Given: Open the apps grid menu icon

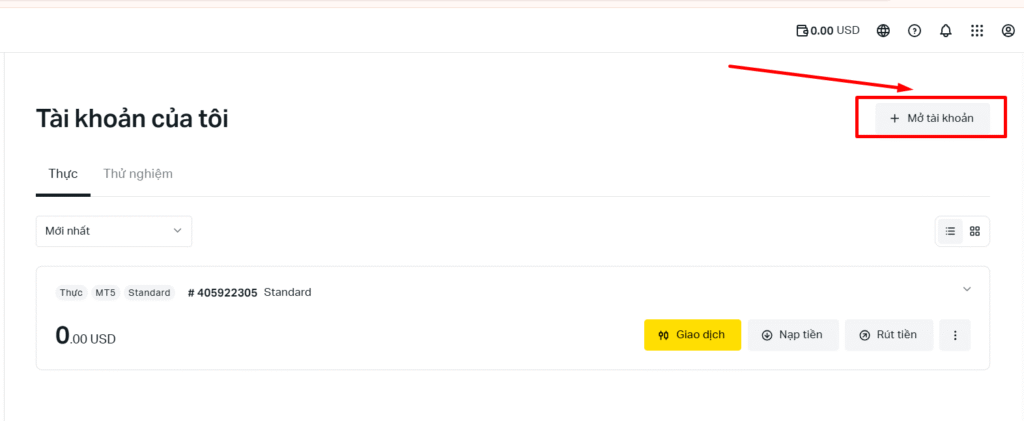Looking at the screenshot, I should click(x=977, y=31).
